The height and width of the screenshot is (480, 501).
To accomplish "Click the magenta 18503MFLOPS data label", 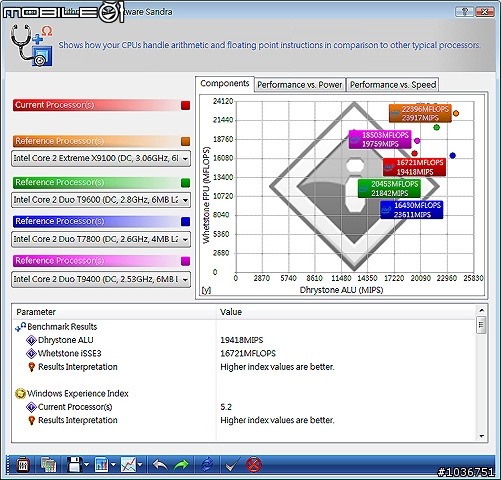I will (380, 139).
